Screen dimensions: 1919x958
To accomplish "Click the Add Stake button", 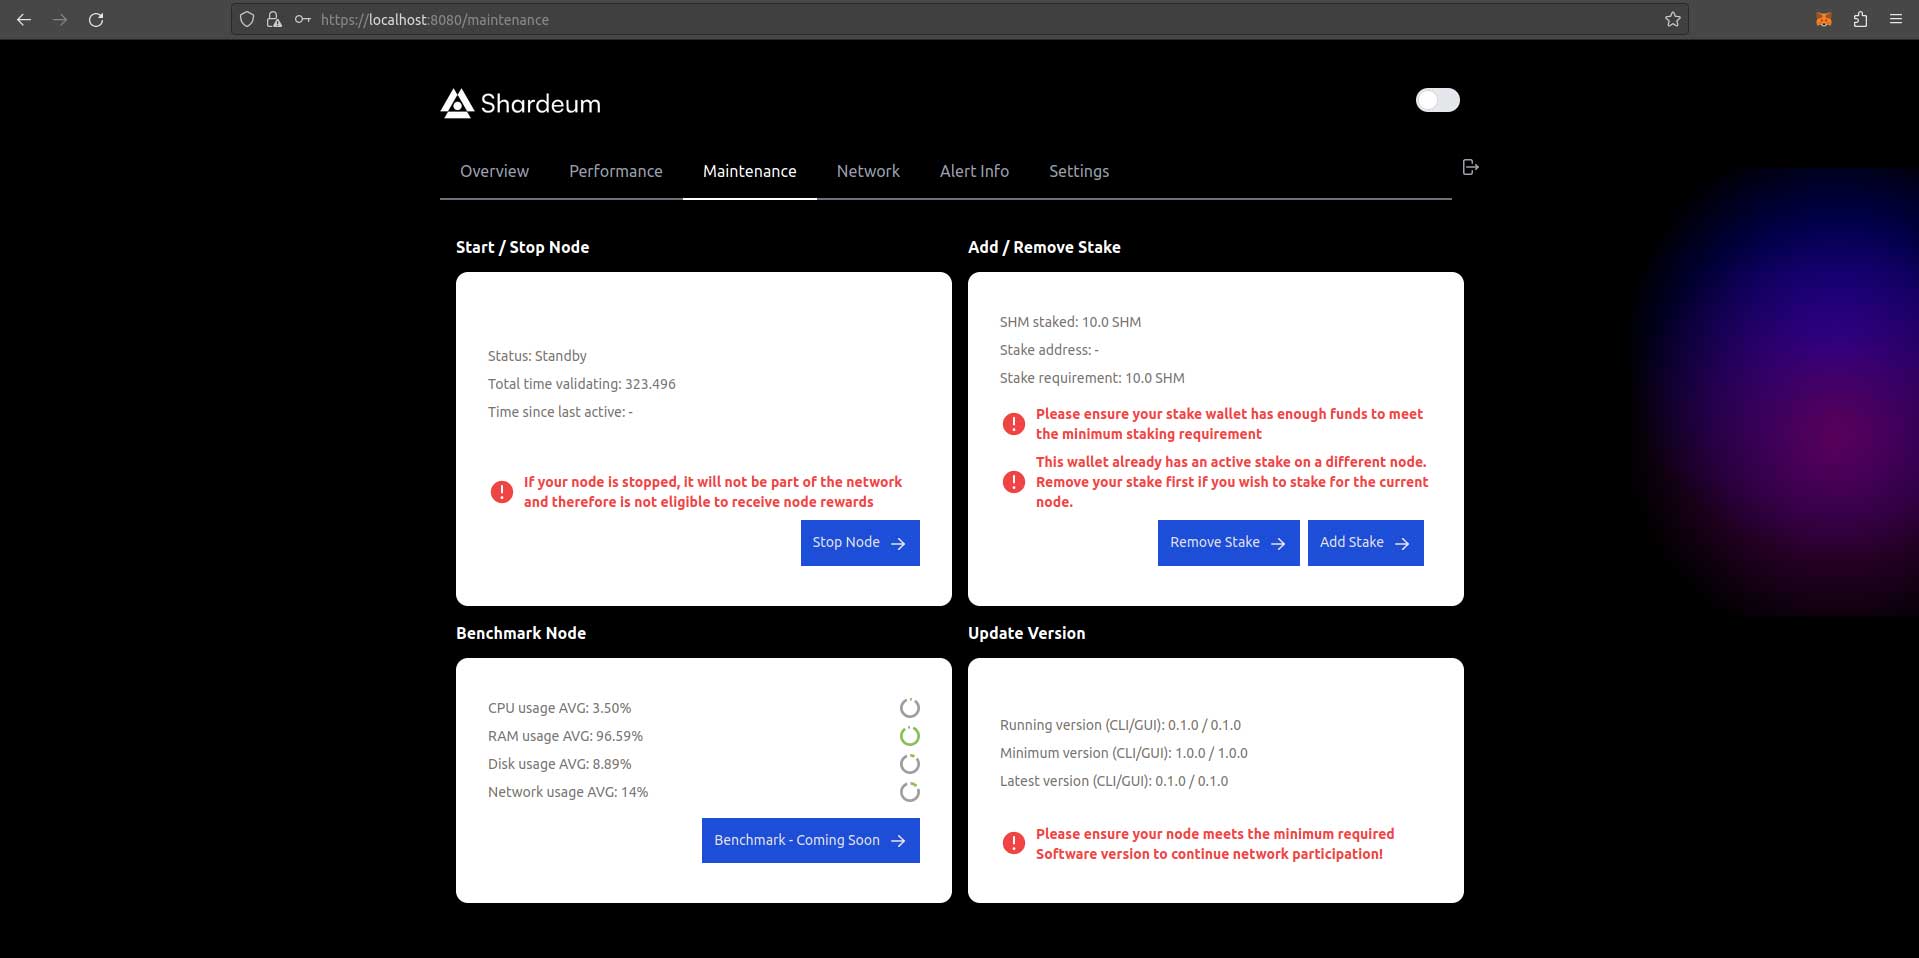I will (1365, 543).
